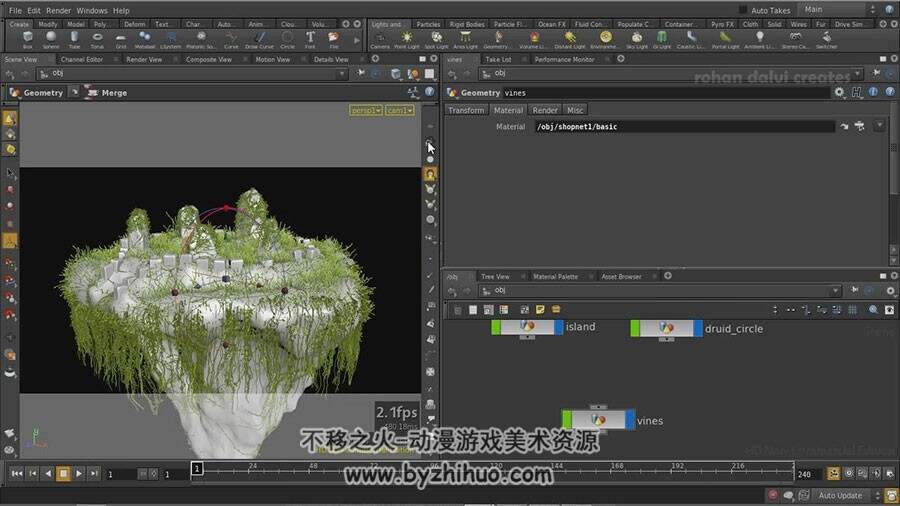Open the Material parameter dropdown arrow
900x506 pixels.
[879, 126]
